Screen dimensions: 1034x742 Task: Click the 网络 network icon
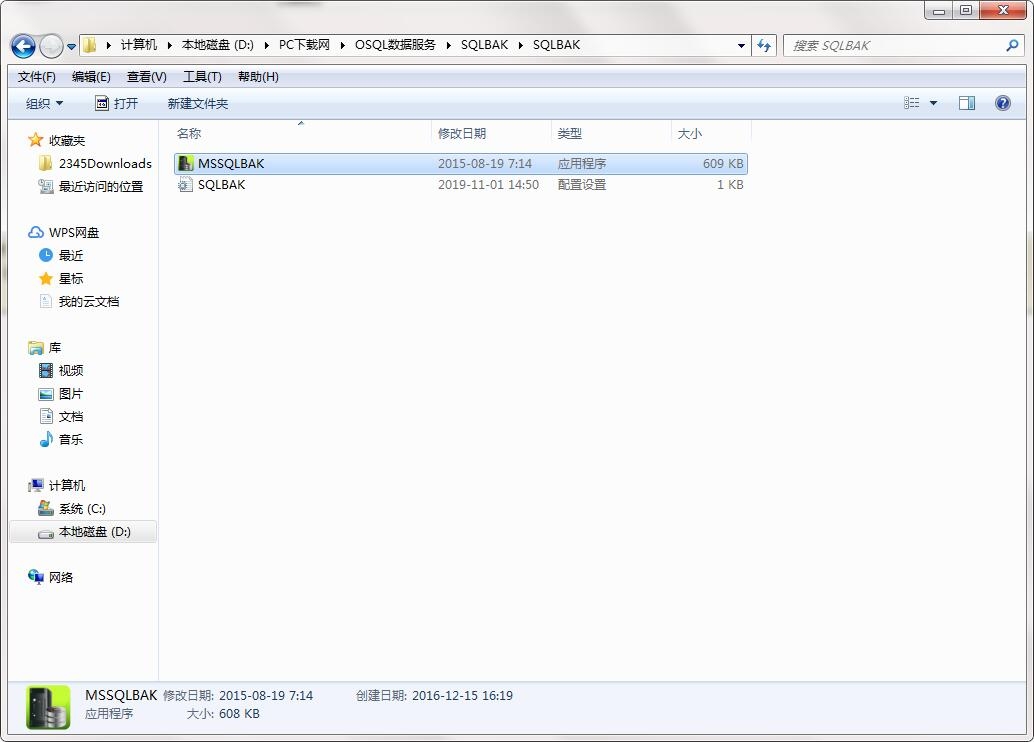point(36,577)
